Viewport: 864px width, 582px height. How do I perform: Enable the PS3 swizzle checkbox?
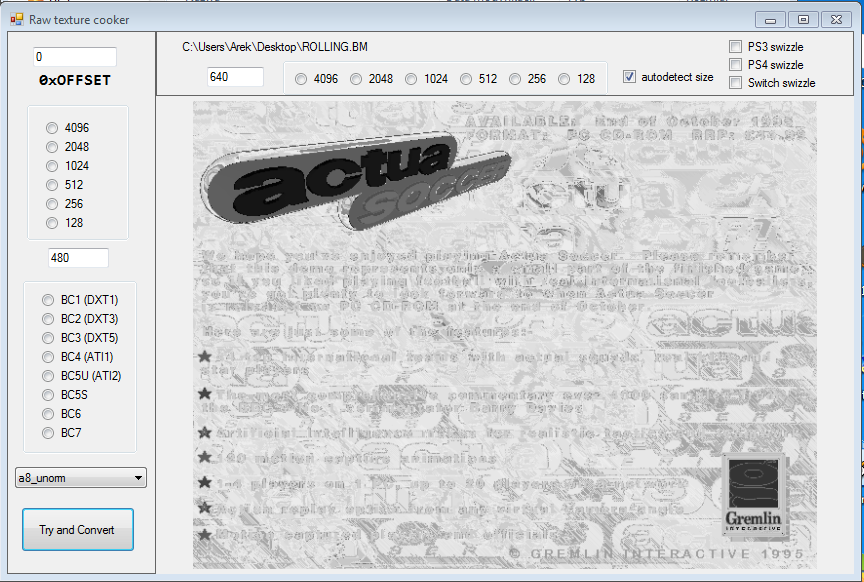coord(736,47)
